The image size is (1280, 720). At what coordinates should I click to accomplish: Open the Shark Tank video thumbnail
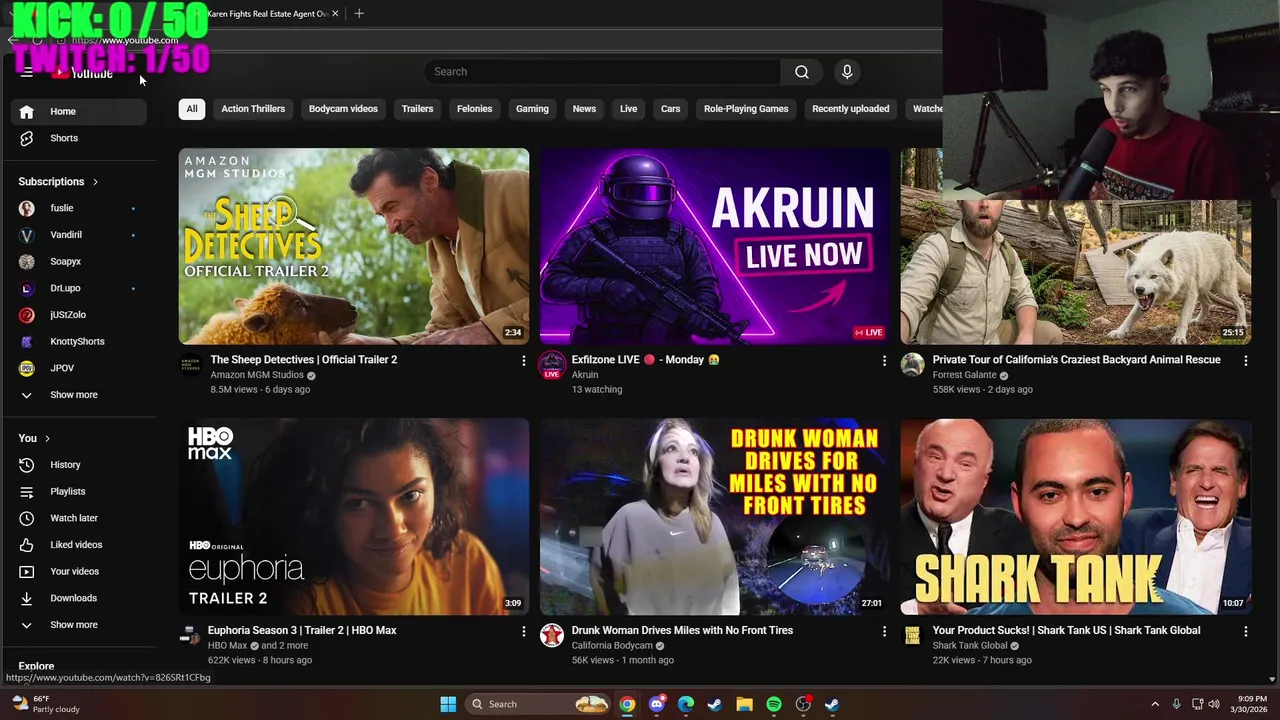[x=1076, y=517]
